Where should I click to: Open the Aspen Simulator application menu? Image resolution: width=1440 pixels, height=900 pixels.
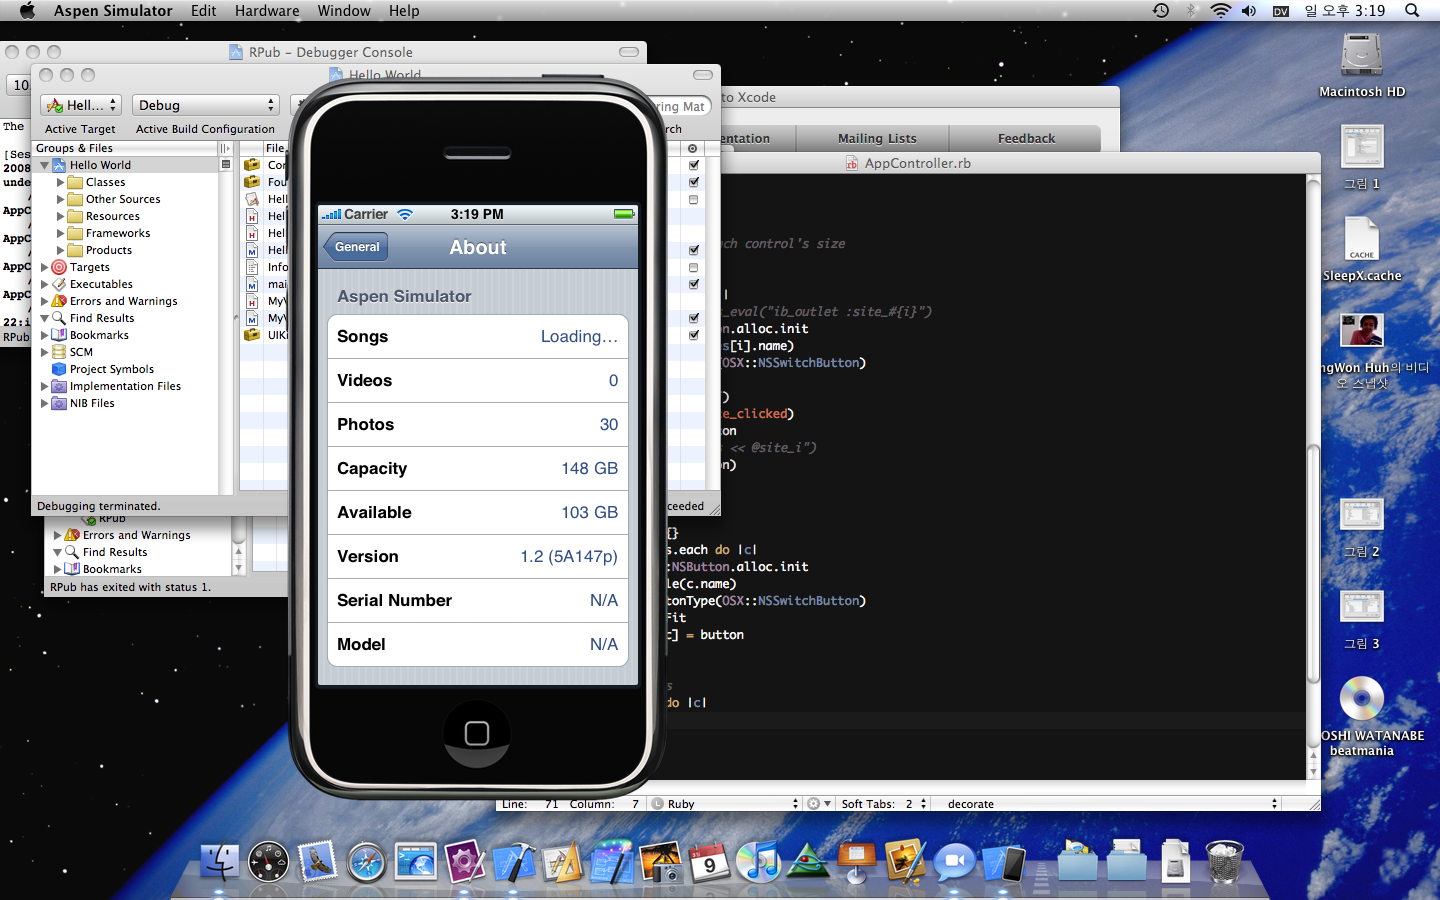113,10
